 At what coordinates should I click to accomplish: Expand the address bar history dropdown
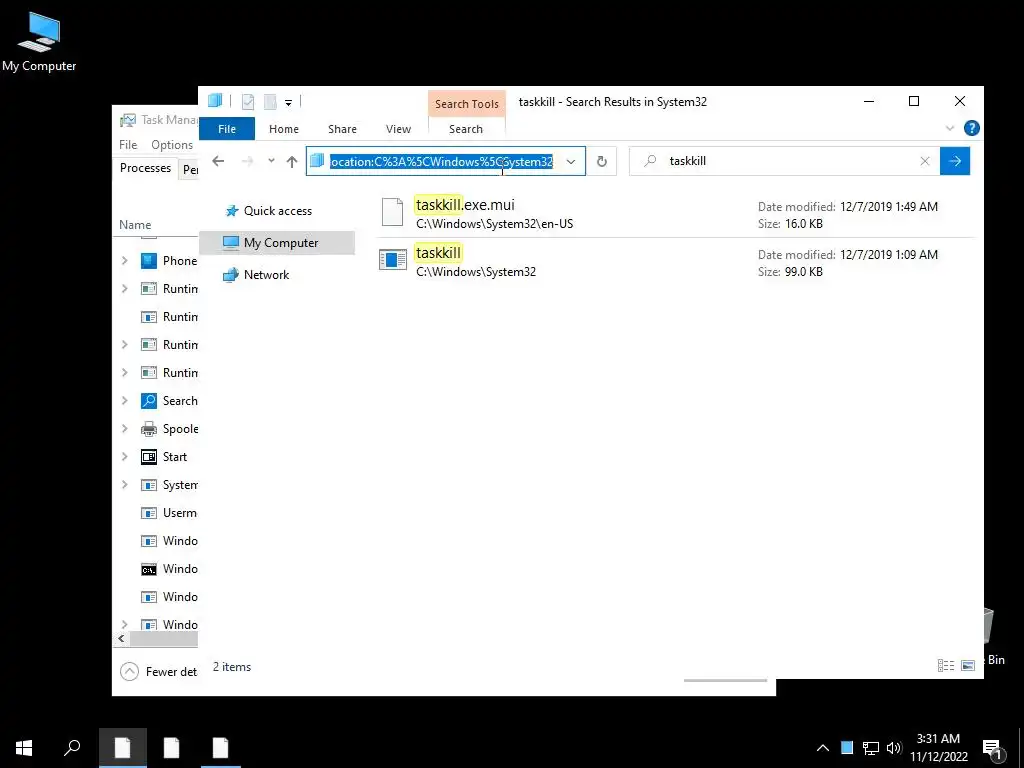(571, 161)
